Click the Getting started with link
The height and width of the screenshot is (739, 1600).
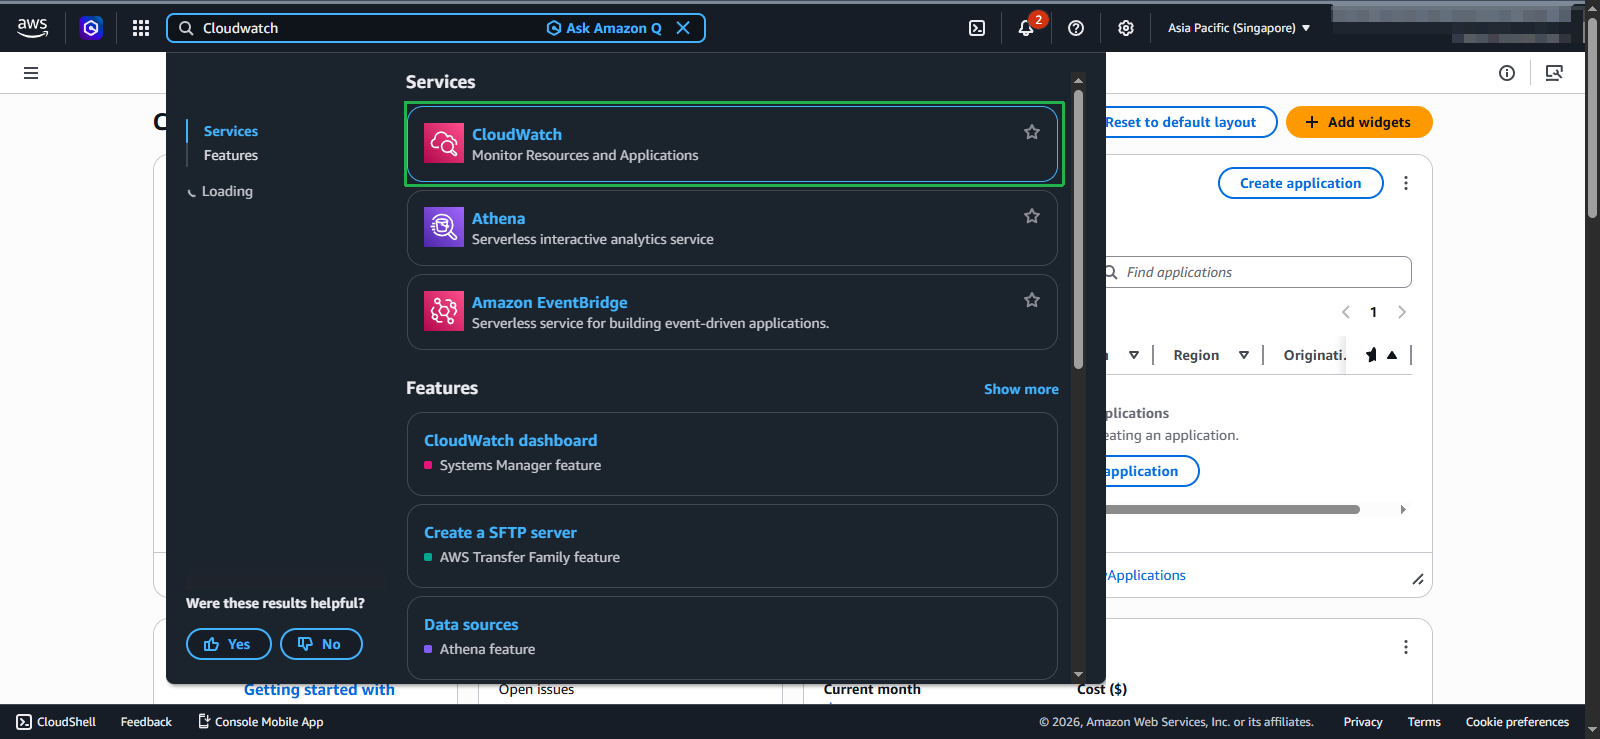[x=319, y=690]
